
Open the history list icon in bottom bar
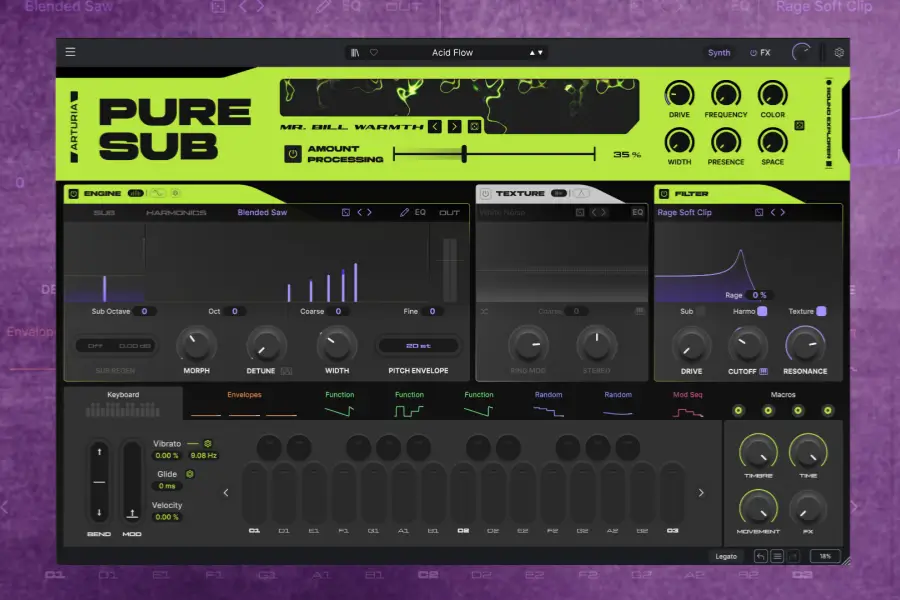[x=777, y=556]
